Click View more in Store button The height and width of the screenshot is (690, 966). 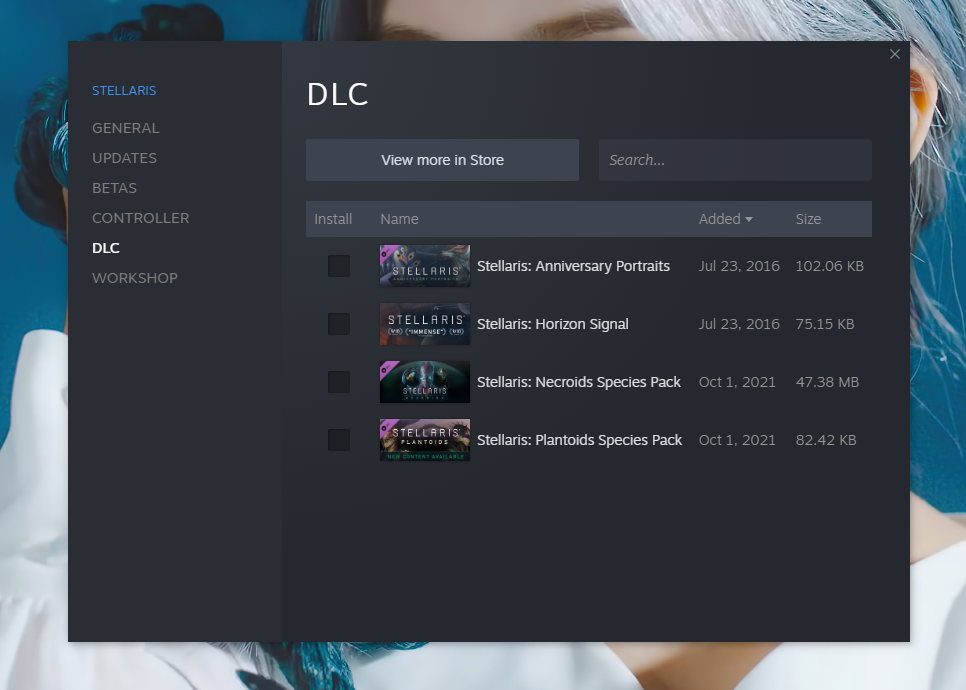coord(442,160)
